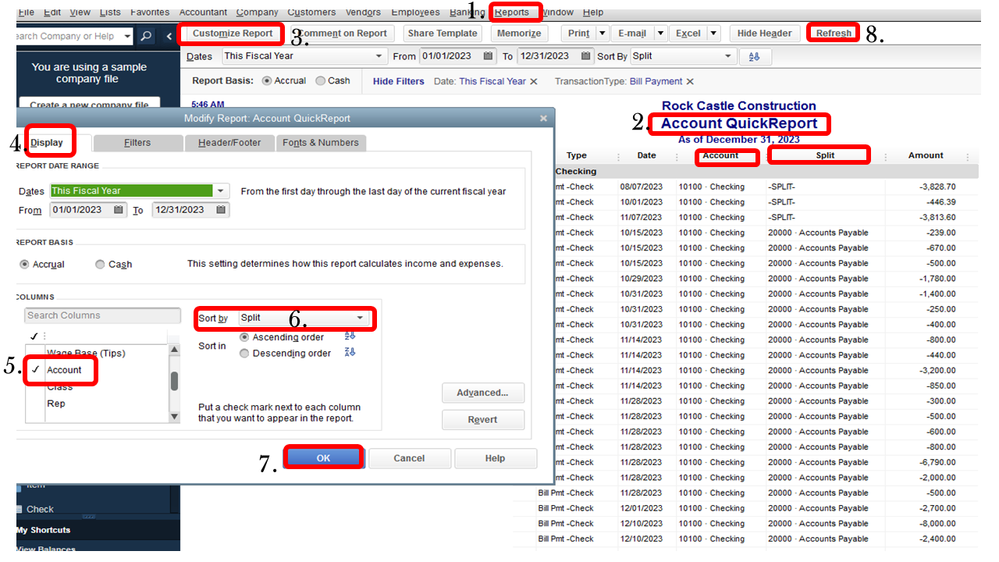Open the dialog Dates This Fiscal Year dropdown
This screenshot has height=562, width=999.
click(x=220, y=191)
